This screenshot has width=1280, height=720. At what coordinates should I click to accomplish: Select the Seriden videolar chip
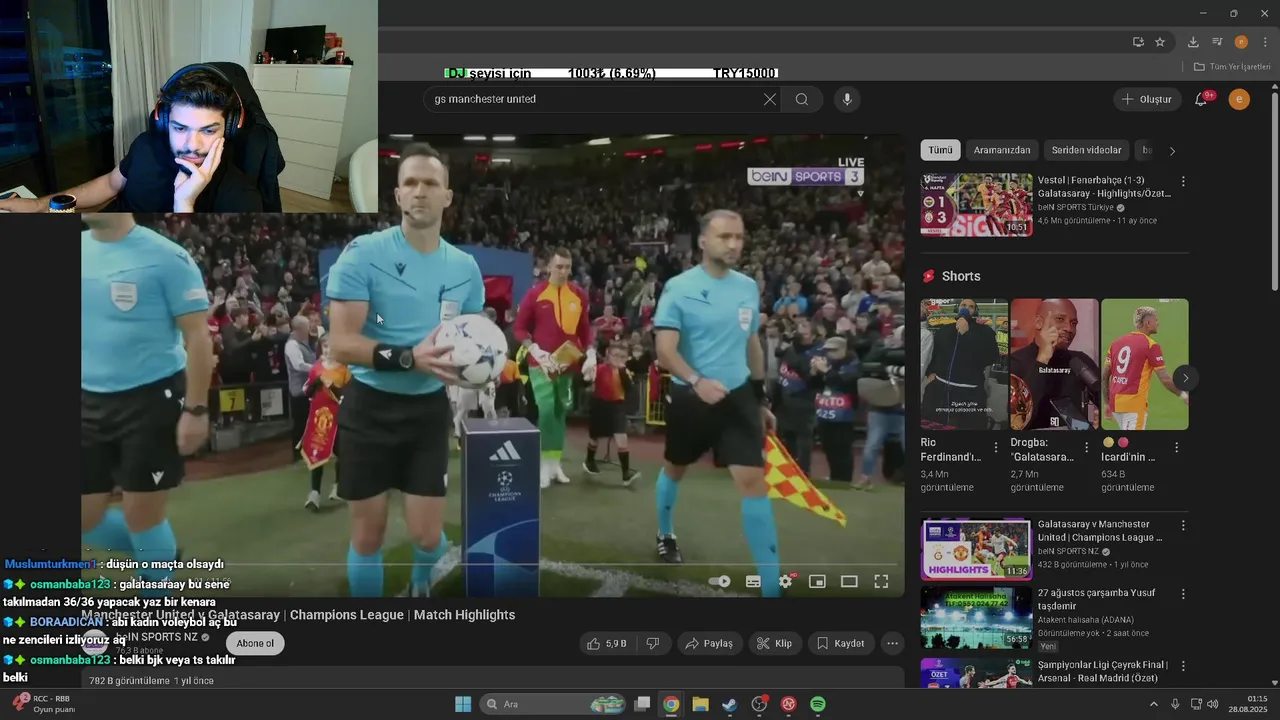[x=1087, y=150]
